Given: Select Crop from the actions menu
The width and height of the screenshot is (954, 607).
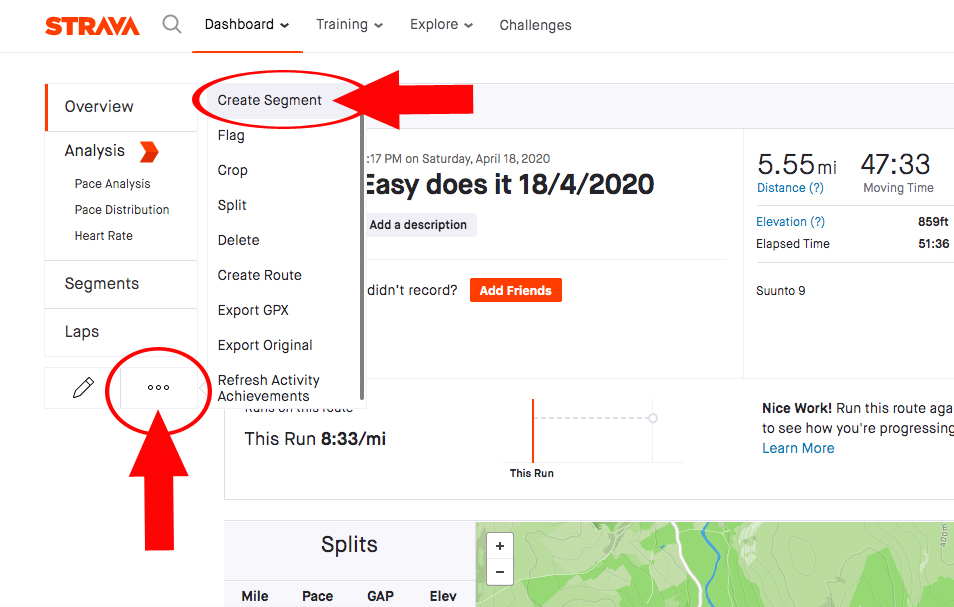Looking at the screenshot, I should pyautogui.click(x=233, y=170).
